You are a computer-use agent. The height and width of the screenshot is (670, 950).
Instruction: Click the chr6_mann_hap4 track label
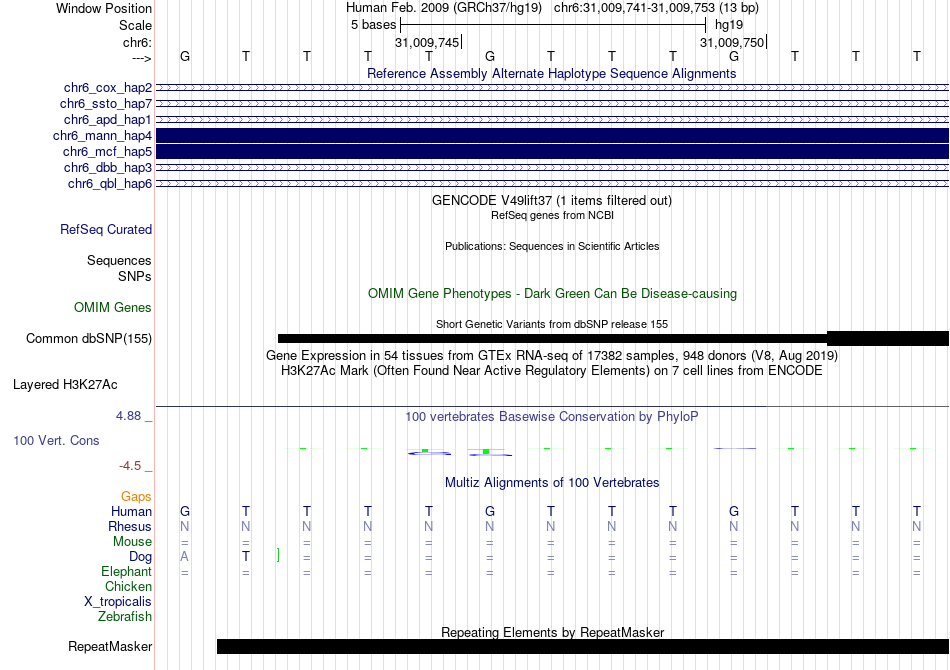[102, 136]
